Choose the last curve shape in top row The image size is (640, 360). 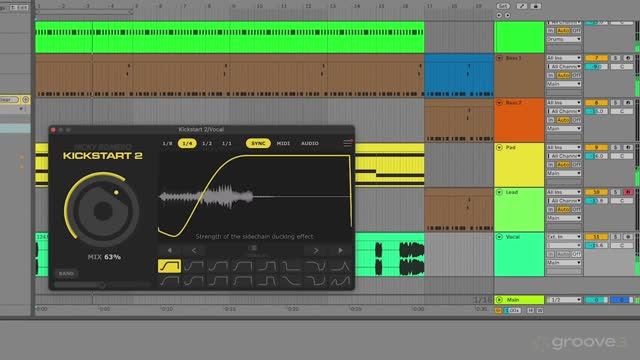tap(340, 266)
